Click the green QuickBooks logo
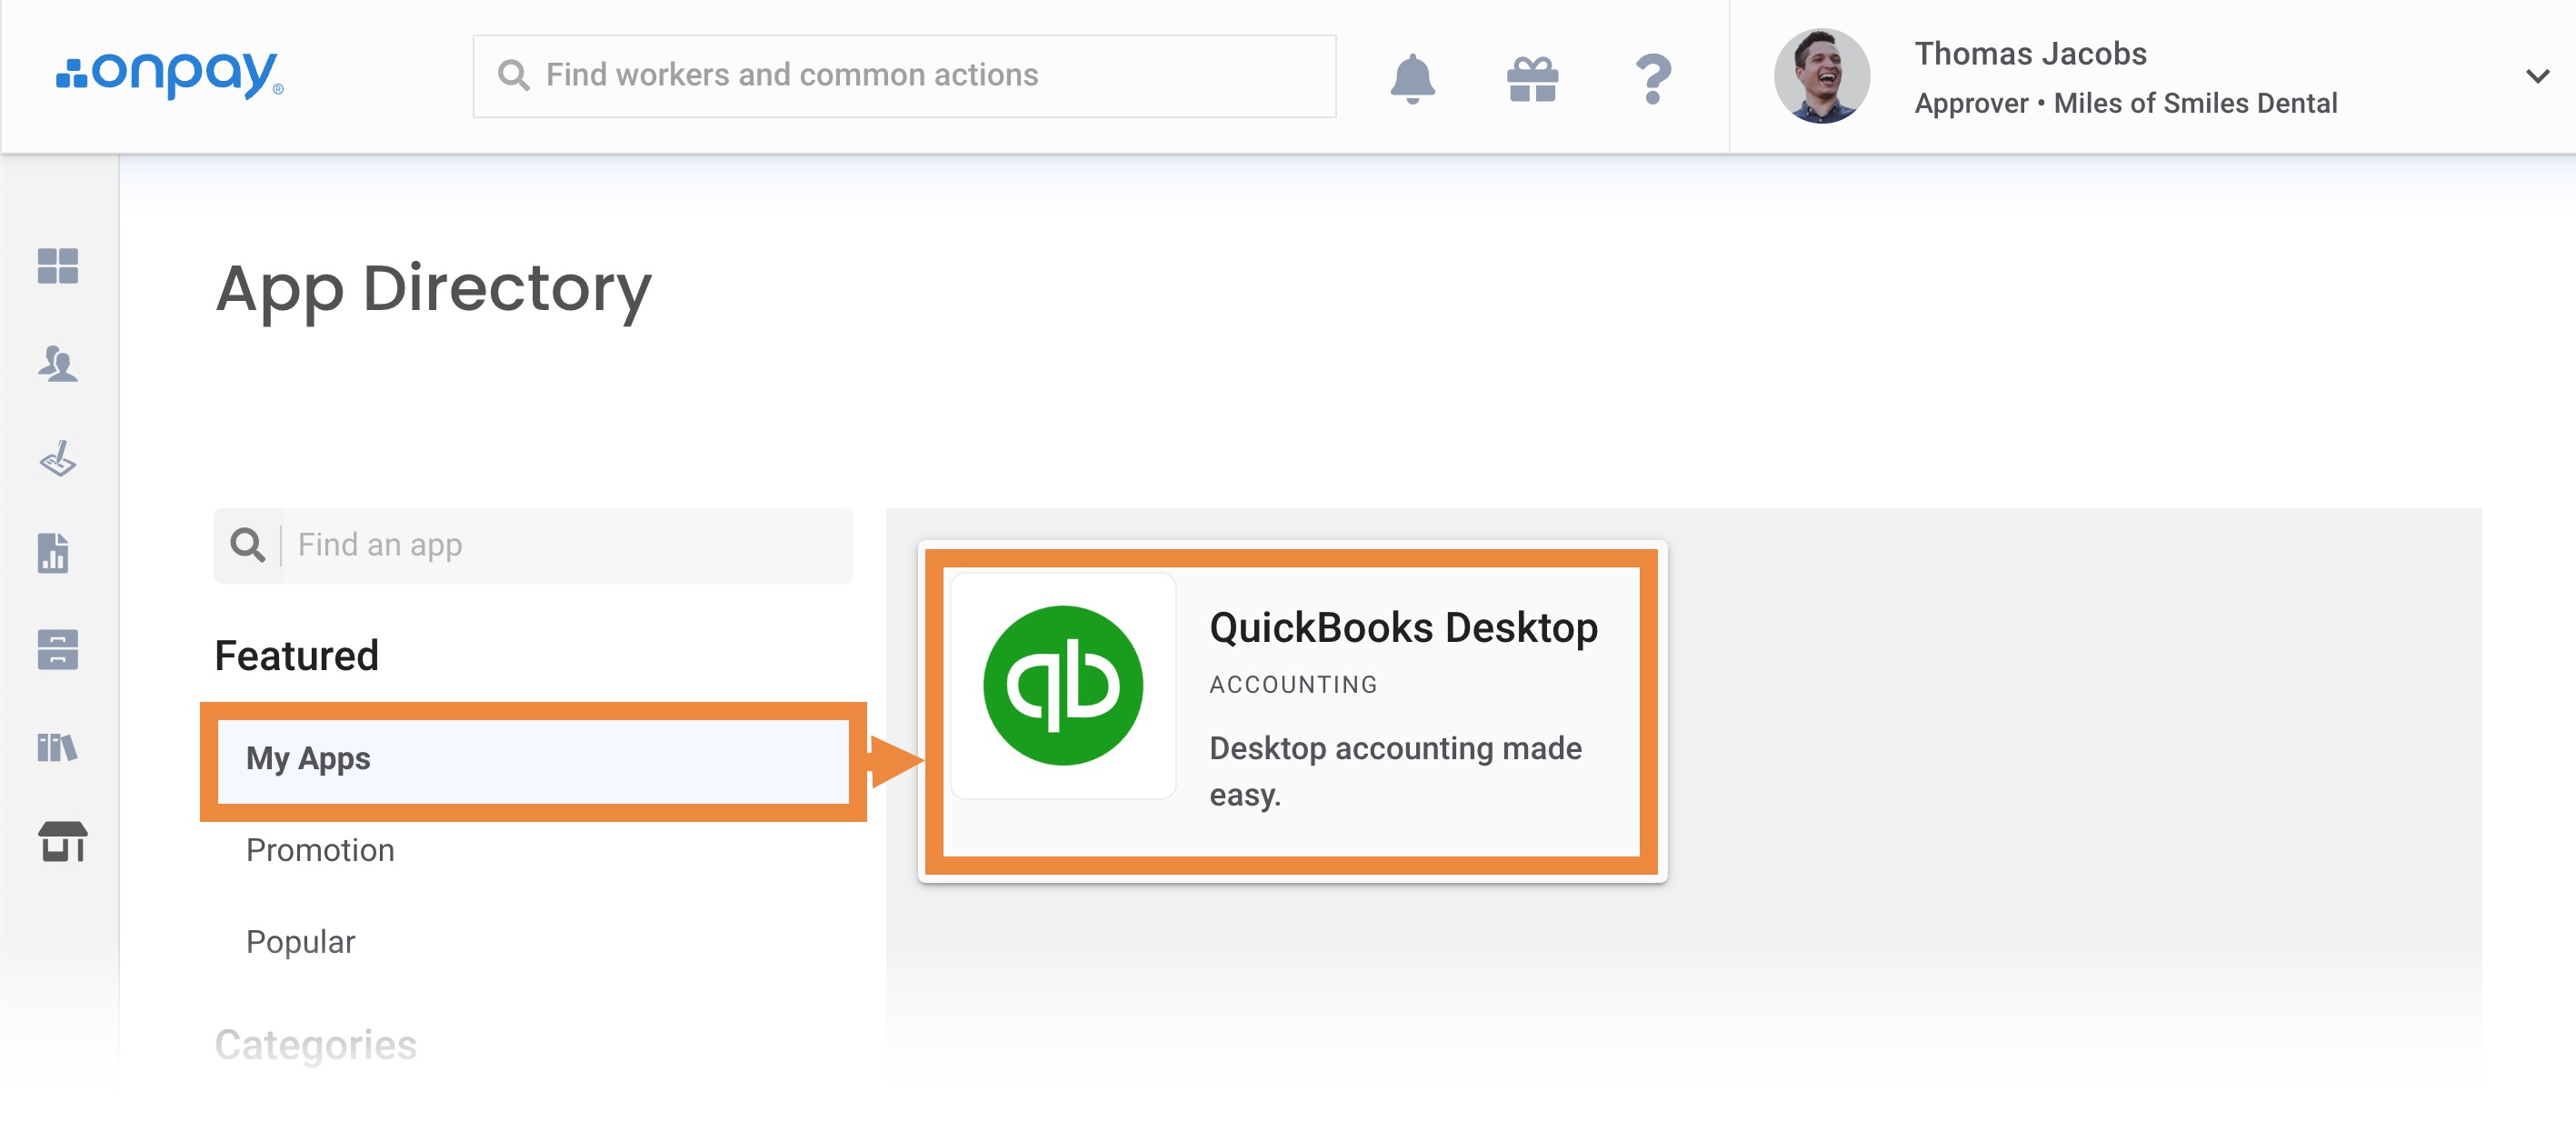2576x1122 pixels. (1062, 686)
